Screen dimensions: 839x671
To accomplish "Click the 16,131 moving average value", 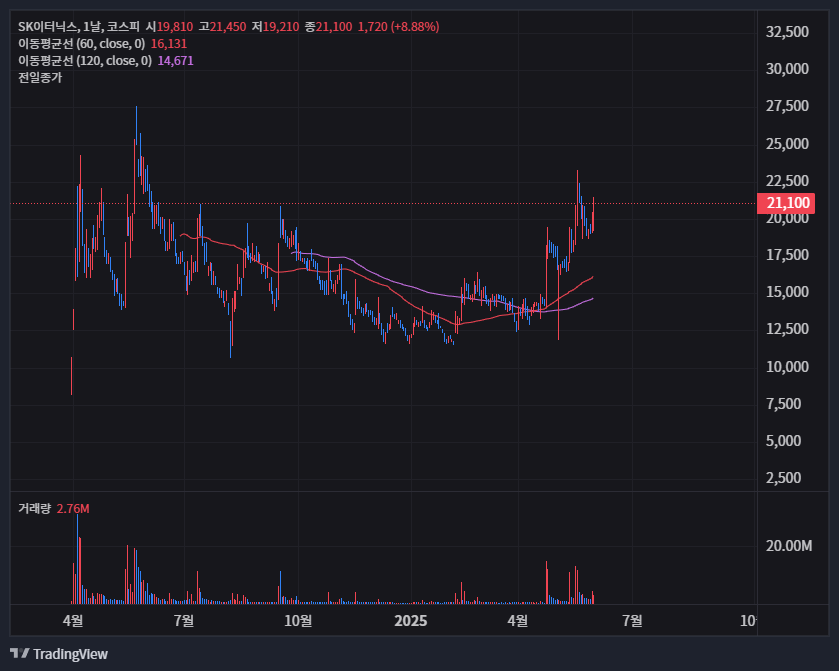I will (169, 44).
